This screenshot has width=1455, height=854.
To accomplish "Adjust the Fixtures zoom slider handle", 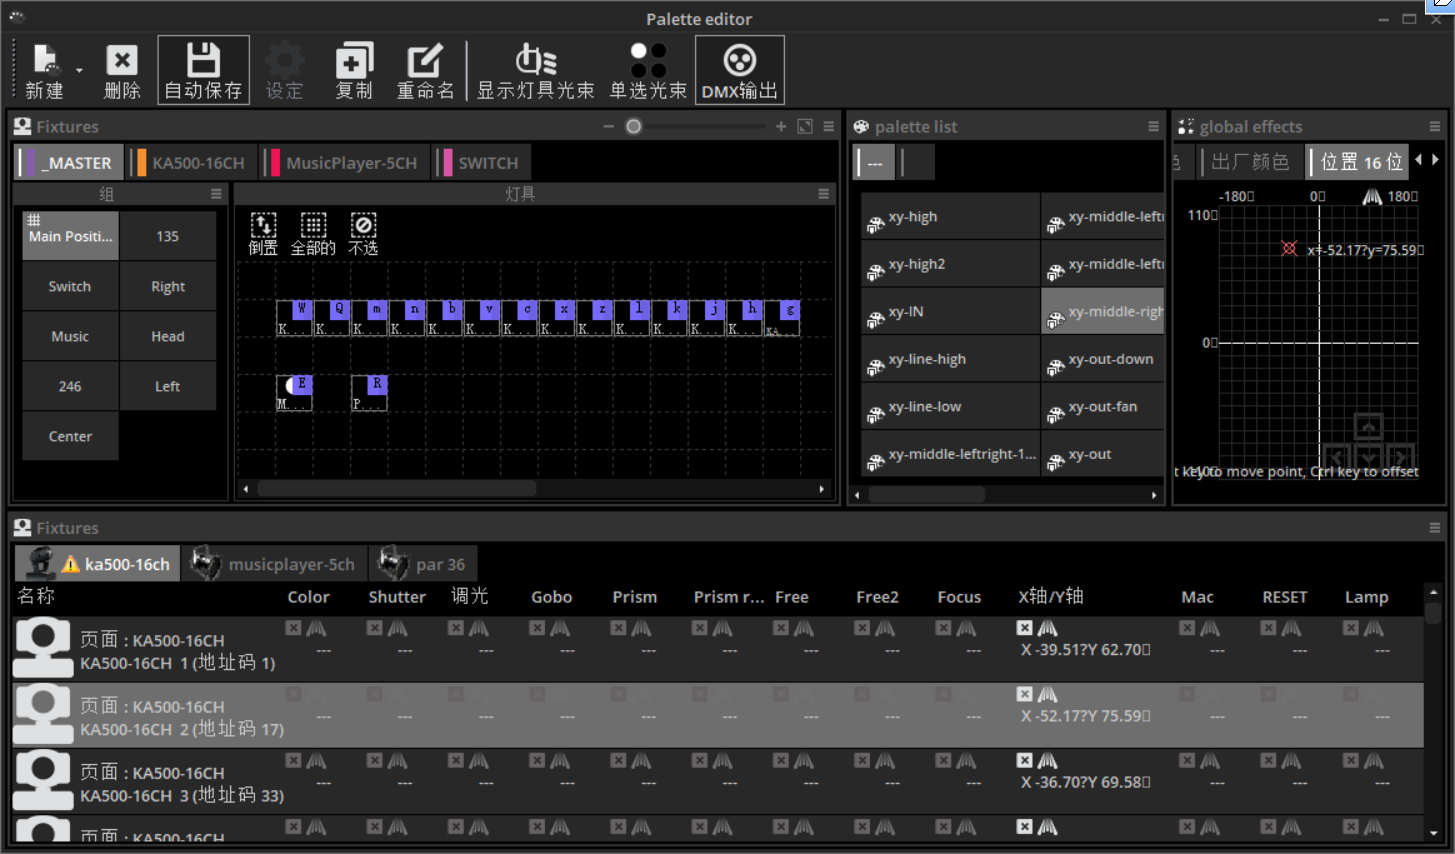I will 633,126.
